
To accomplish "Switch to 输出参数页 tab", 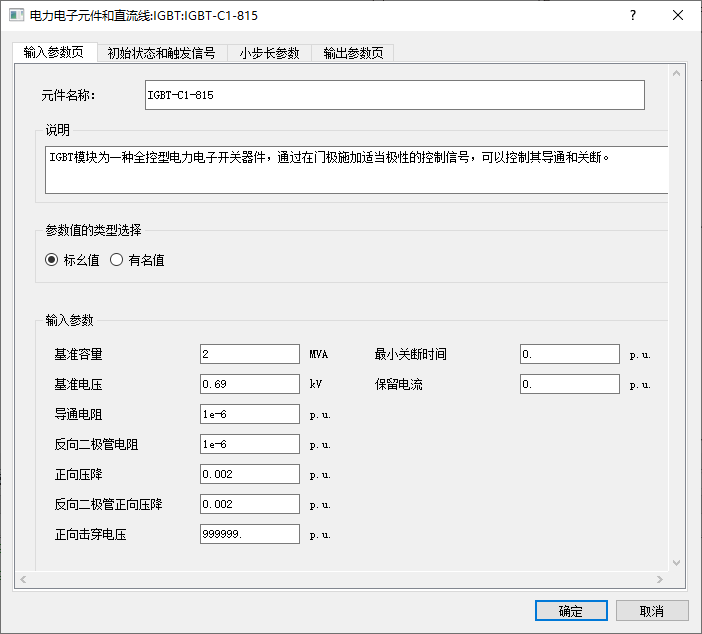I will pyautogui.click(x=354, y=53).
